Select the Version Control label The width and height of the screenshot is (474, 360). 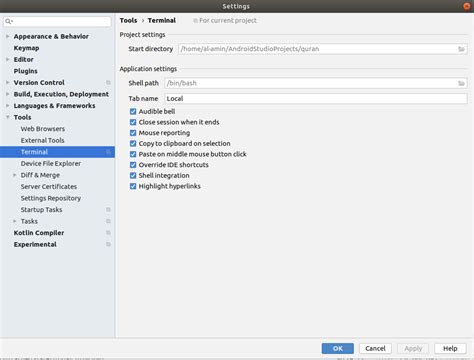[39, 82]
